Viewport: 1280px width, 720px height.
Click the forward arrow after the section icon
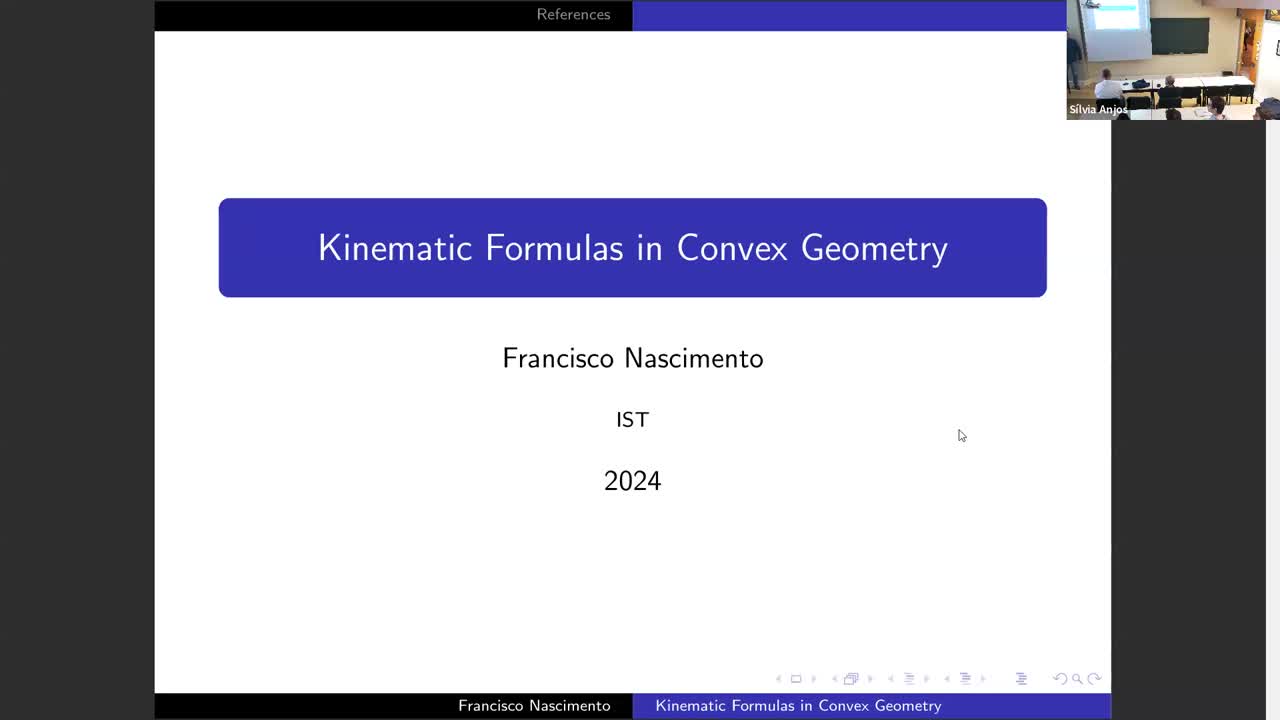929,679
